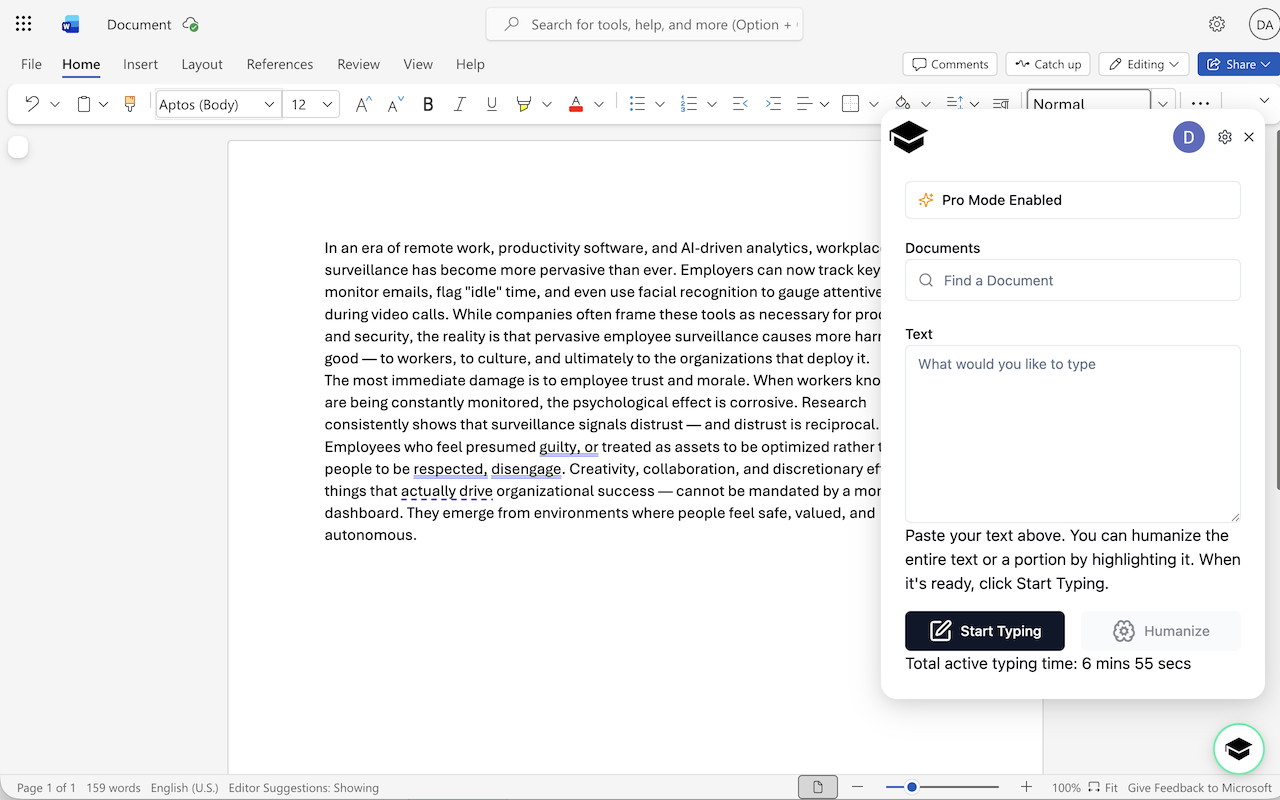Image resolution: width=1280 pixels, height=800 pixels.
Task: Open the more ribbon options ellipsis
Action: [x=1201, y=104]
